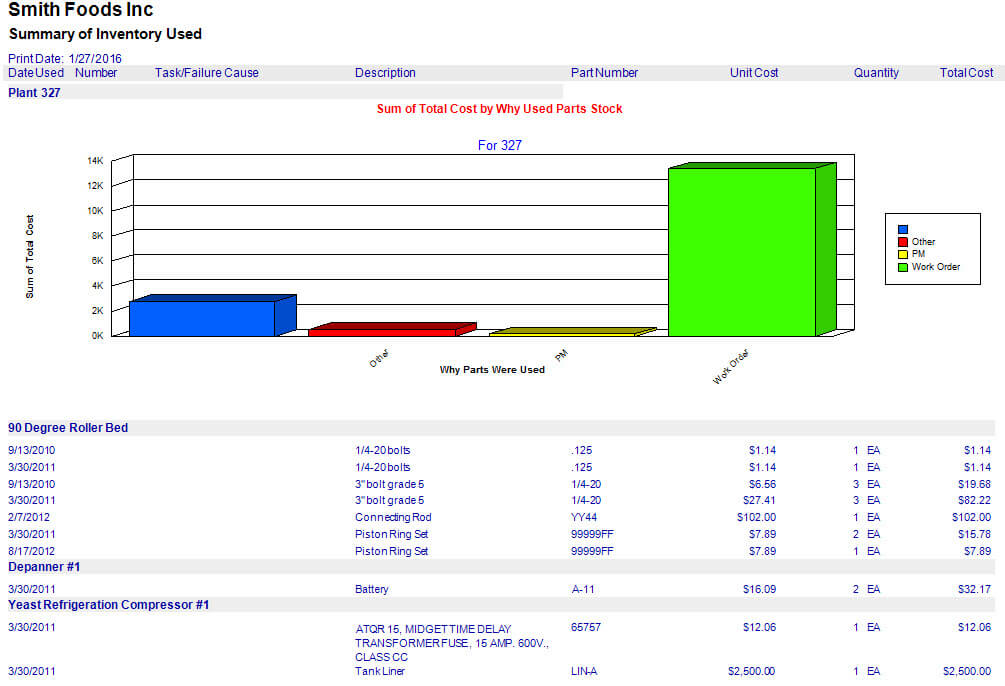Click the Number column header
Screen dimensions: 1005x686
(96, 73)
